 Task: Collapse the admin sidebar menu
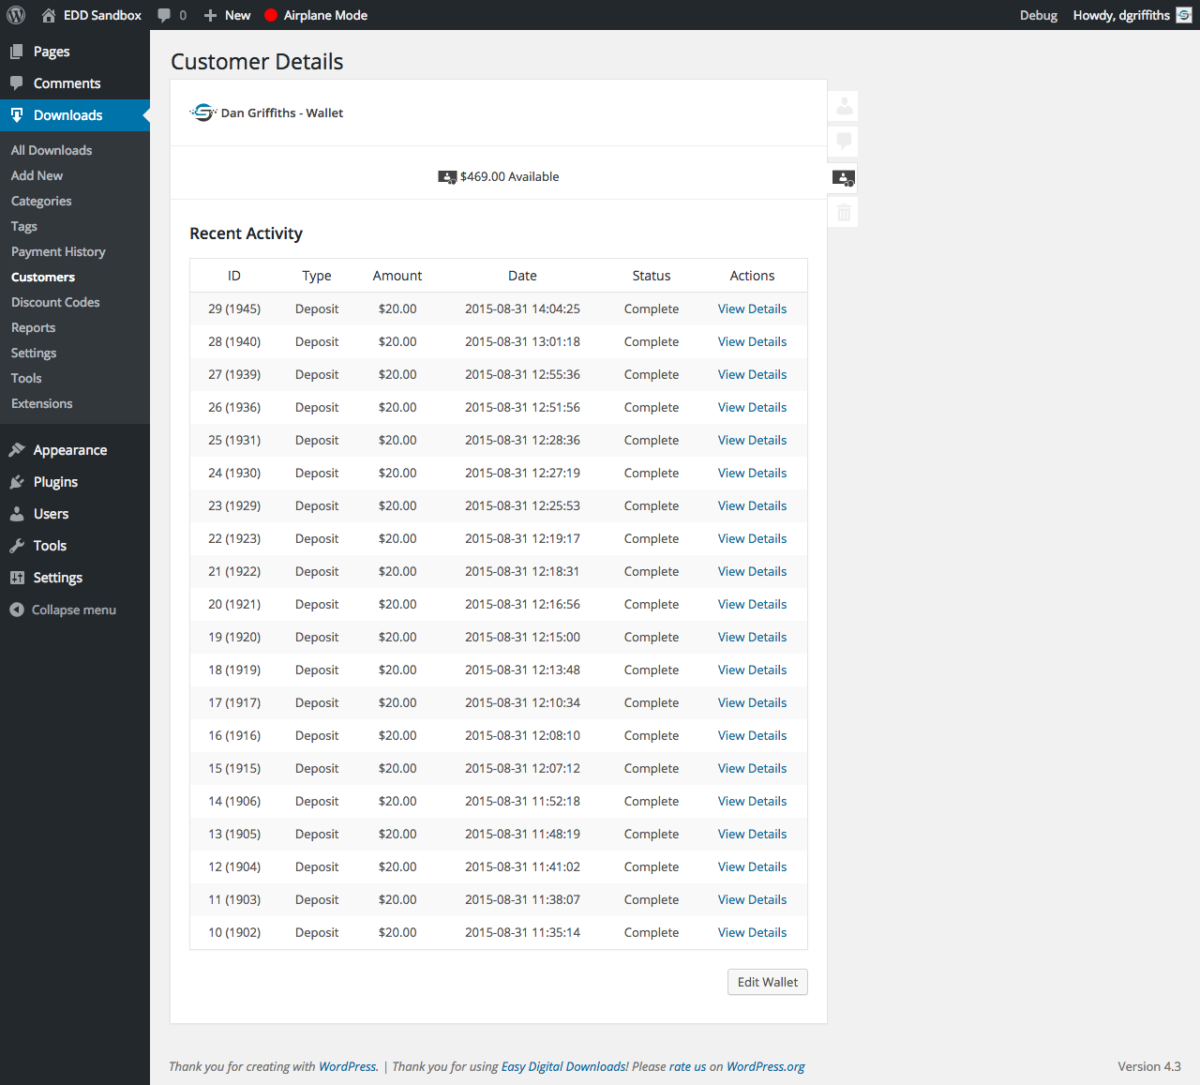click(63, 610)
